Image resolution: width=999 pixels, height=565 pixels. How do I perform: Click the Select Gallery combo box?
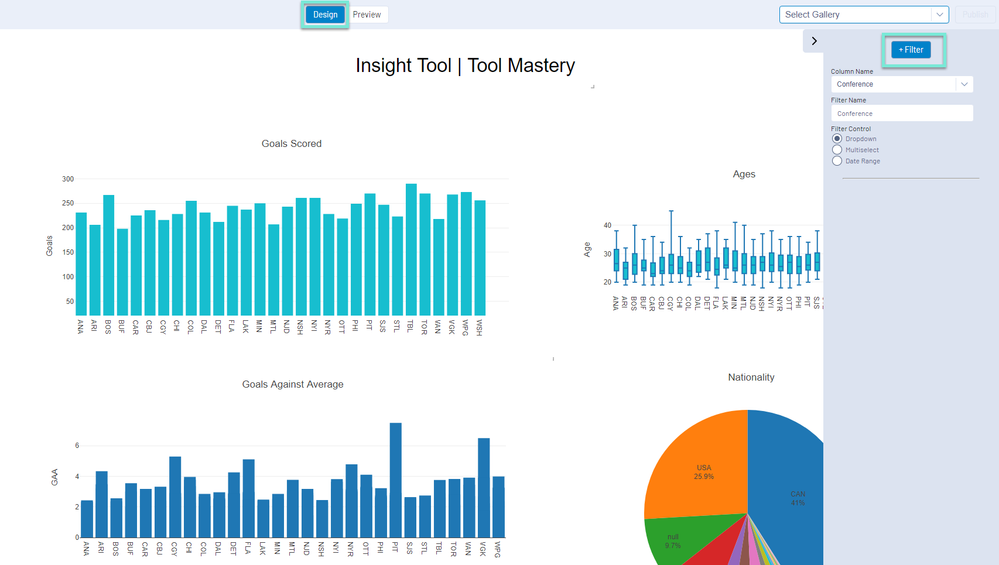point(863,15)
